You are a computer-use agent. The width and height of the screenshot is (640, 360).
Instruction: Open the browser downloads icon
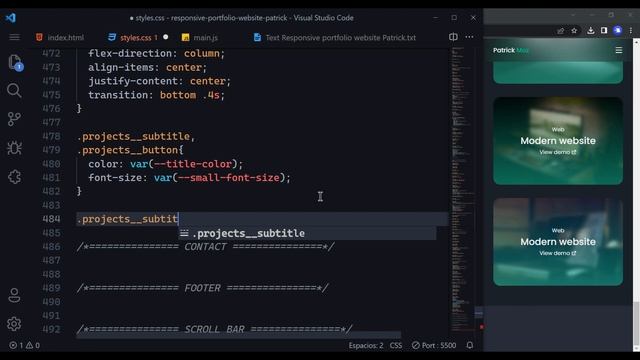click(591, 31)
